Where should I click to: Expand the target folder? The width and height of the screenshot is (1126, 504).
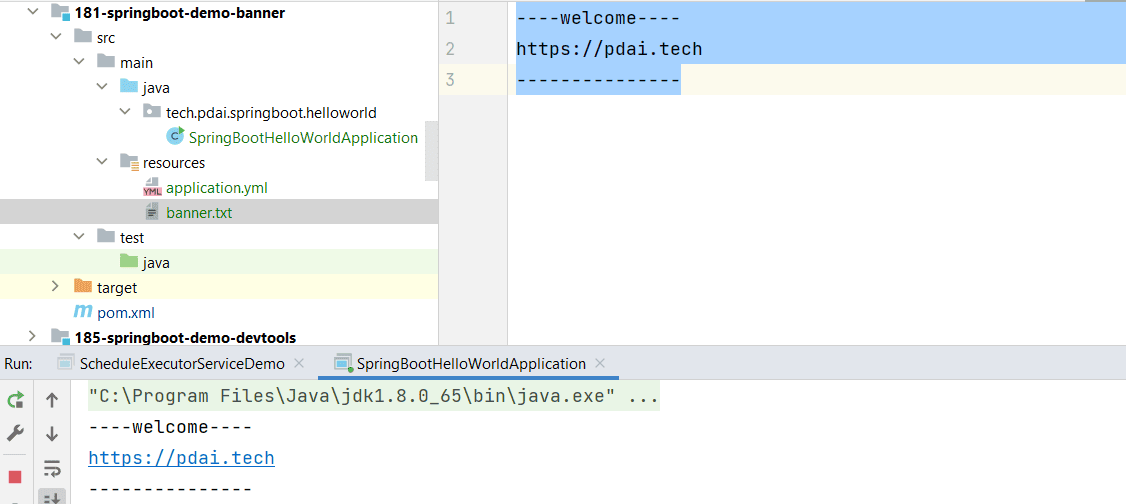pyautogui.click(x=56, y=288)
